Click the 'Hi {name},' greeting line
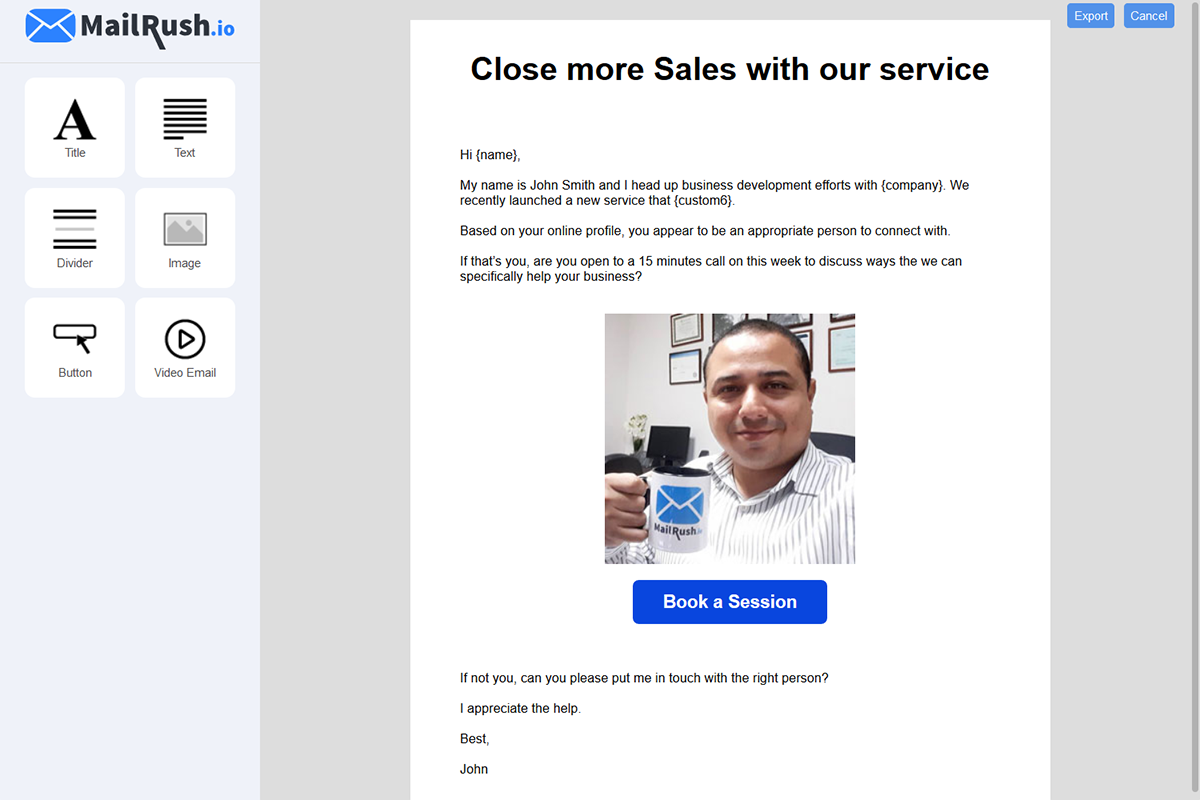 (490, 155)
